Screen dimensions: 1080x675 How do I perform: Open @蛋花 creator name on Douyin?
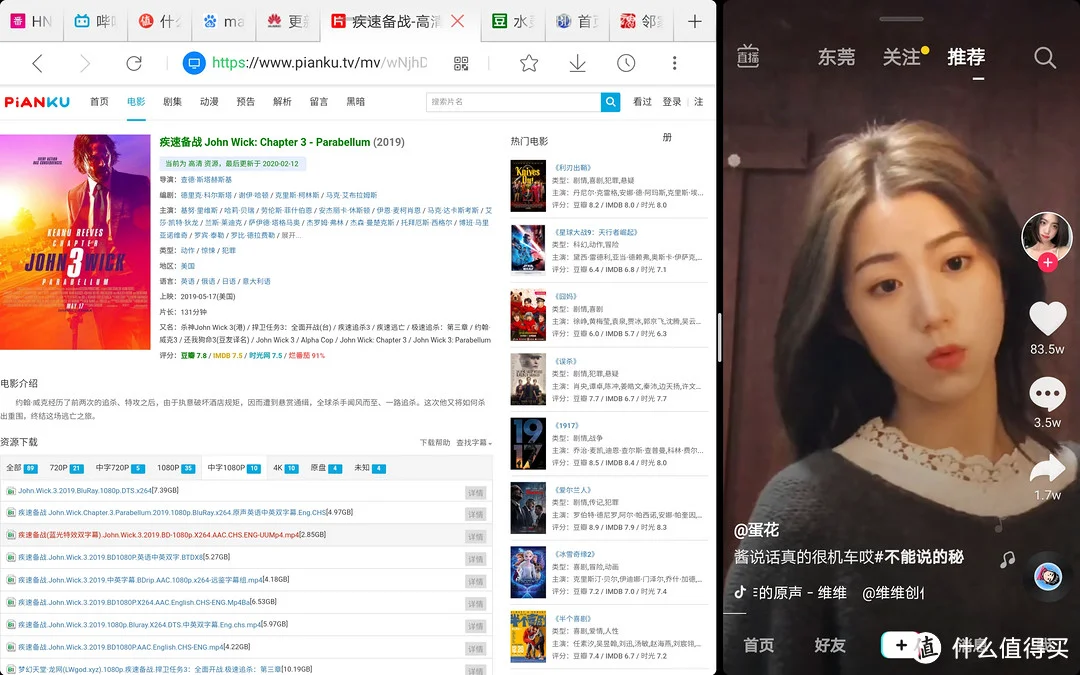[x=756, y=530]
